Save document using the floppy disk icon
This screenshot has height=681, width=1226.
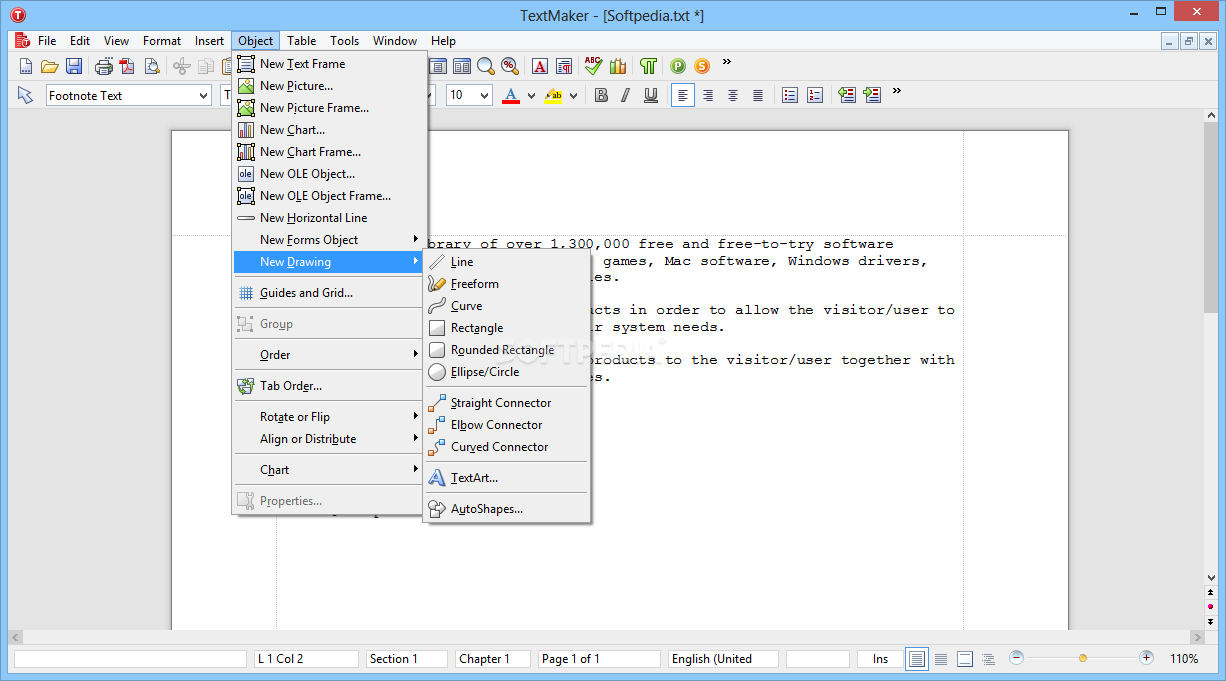coord(74,66)
